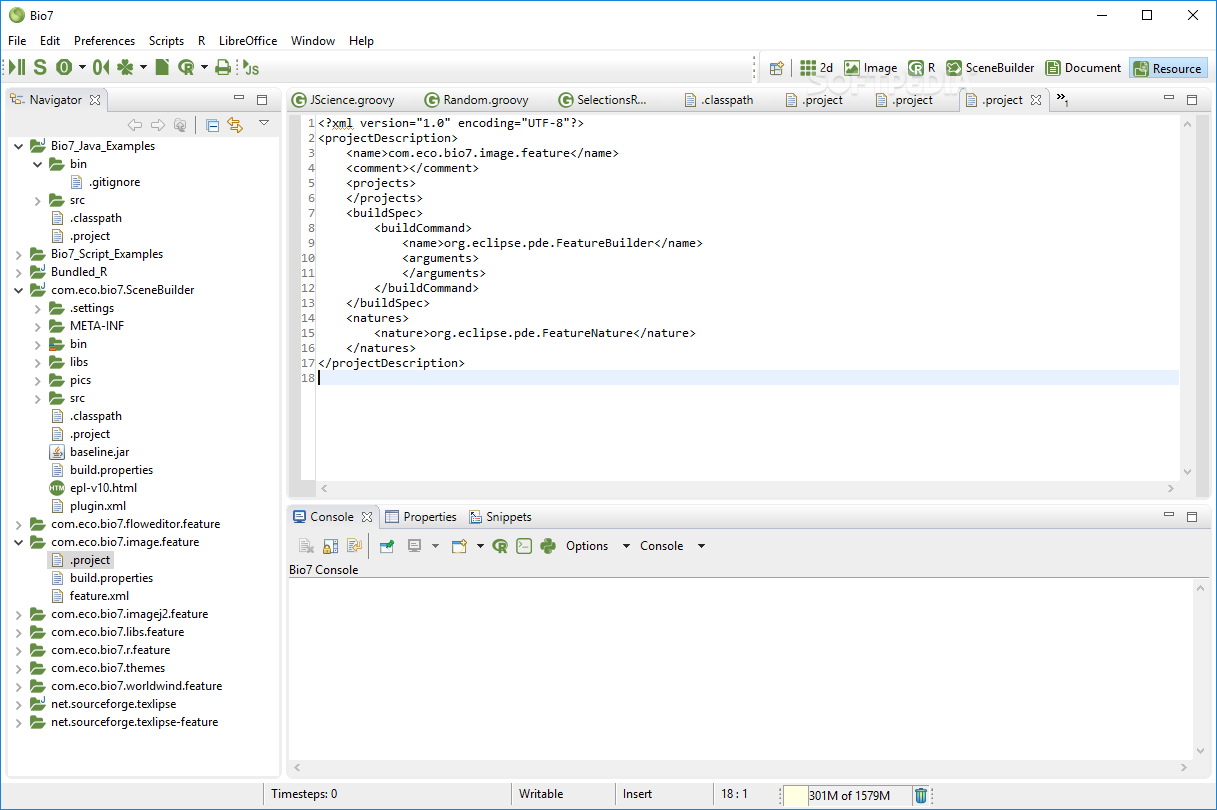This screenshot has width=1217, height=810.
Task: Expand com.eco.bio7.floweditor.feature project
Action: pyautogui.click(x=19, y=524)
